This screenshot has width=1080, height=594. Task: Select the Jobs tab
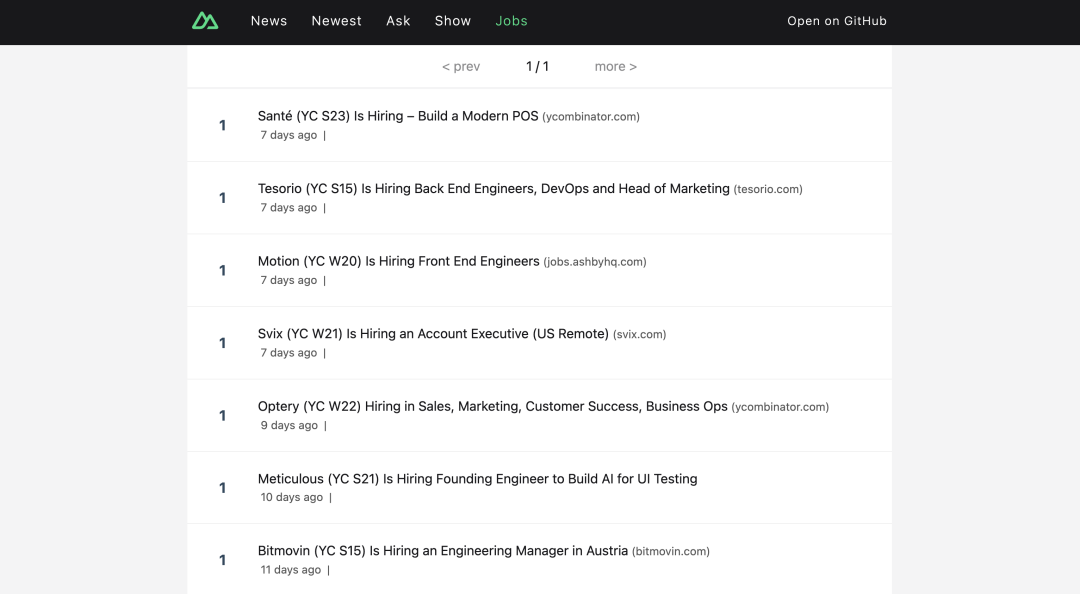[x=511, y=21]
